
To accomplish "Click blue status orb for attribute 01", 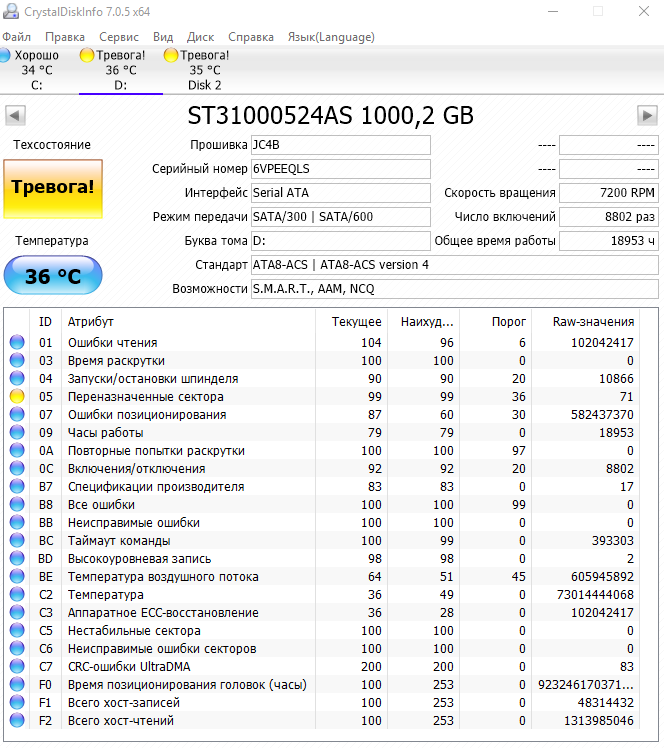I will [17, 342].
